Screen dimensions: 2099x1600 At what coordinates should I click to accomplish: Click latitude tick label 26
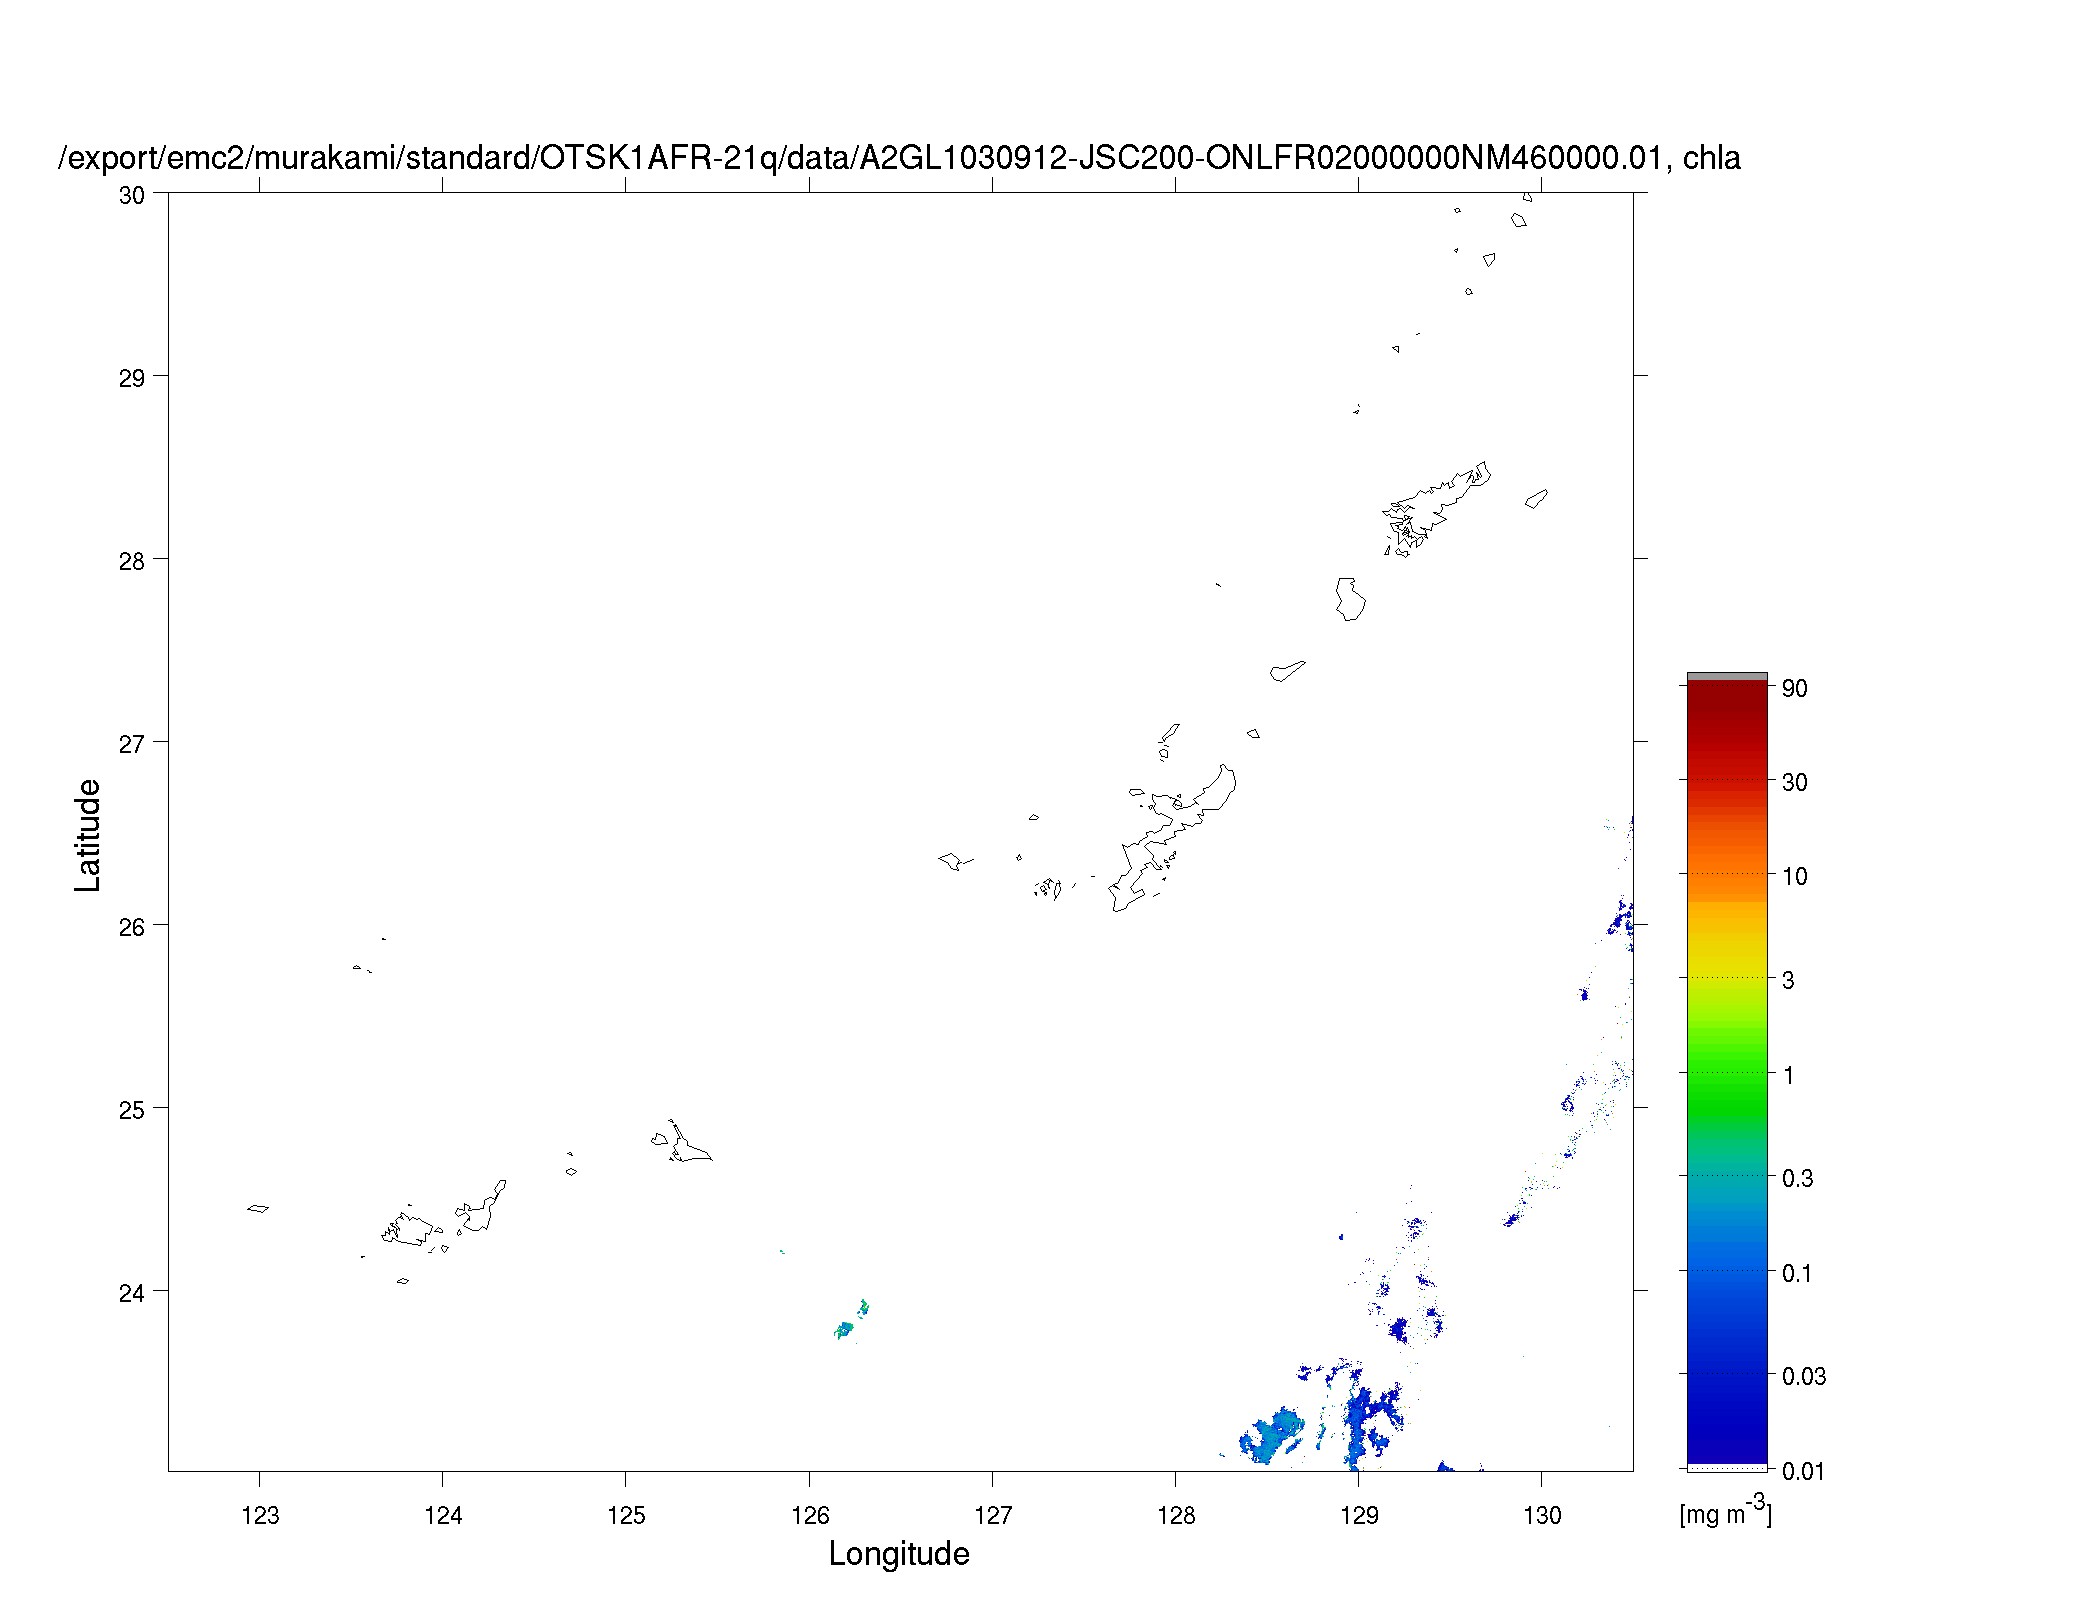[x=131, y=927]
